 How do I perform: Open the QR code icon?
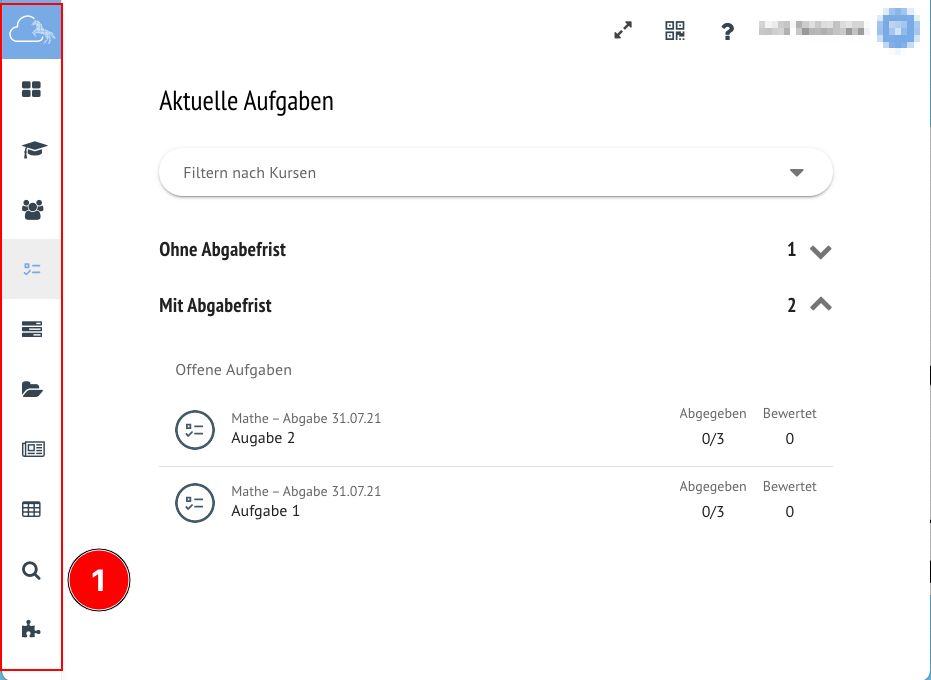[675, 31]
